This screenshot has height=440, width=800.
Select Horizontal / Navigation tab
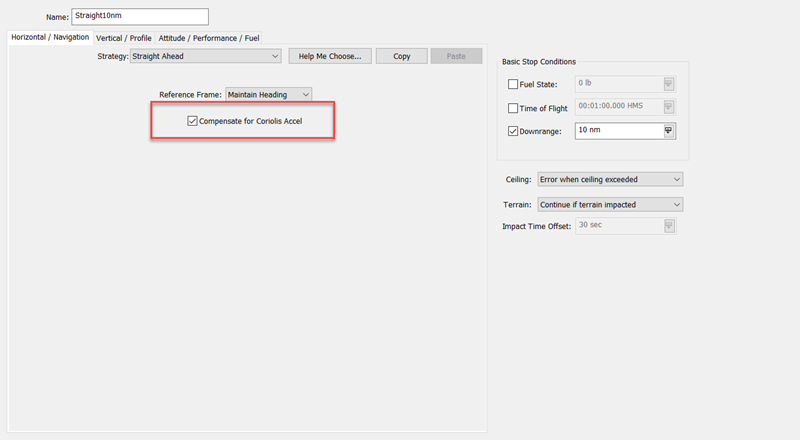(50, 37)
